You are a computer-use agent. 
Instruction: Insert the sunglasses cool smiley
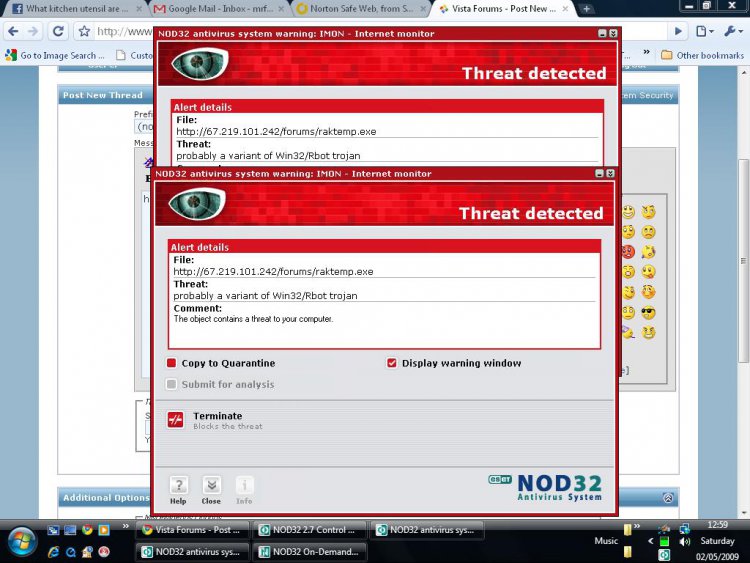click(x=648, y=313)
